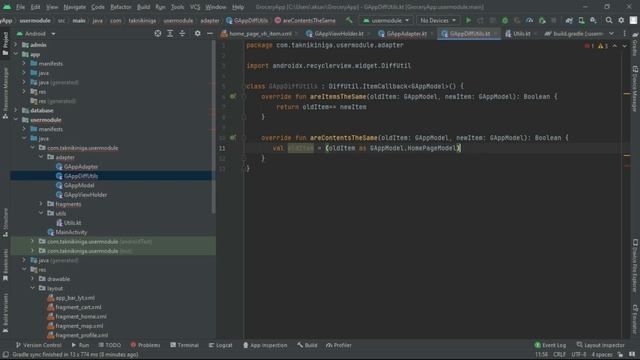The width and height of the screenshot is (640, 360).
Task: Go to next highlighted error arrow
Action: pyautogui.click(x=624, y=46)
